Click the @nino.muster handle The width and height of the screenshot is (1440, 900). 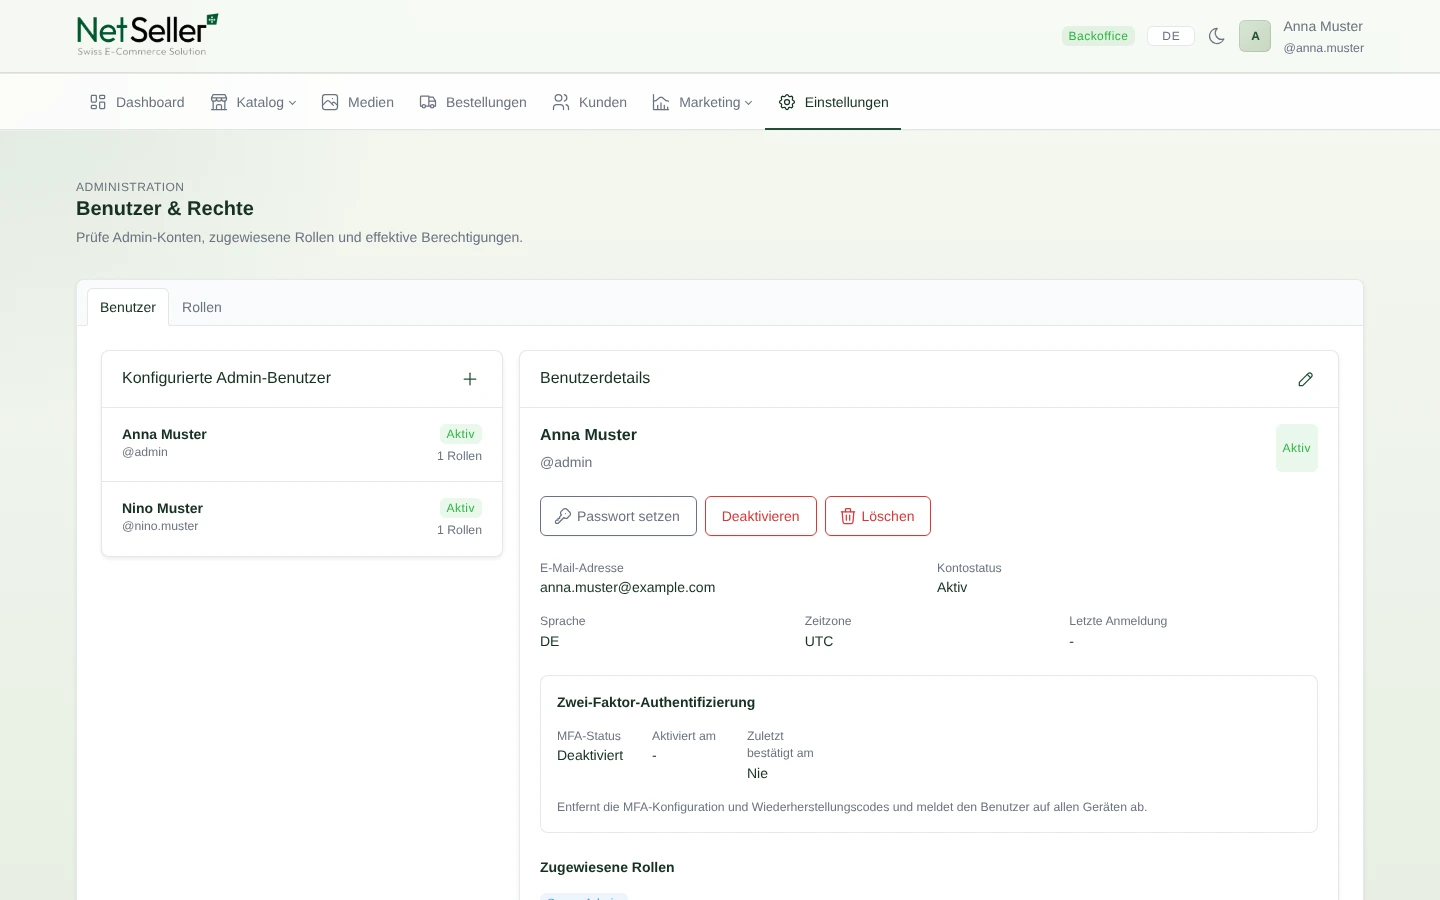(160, 526)
